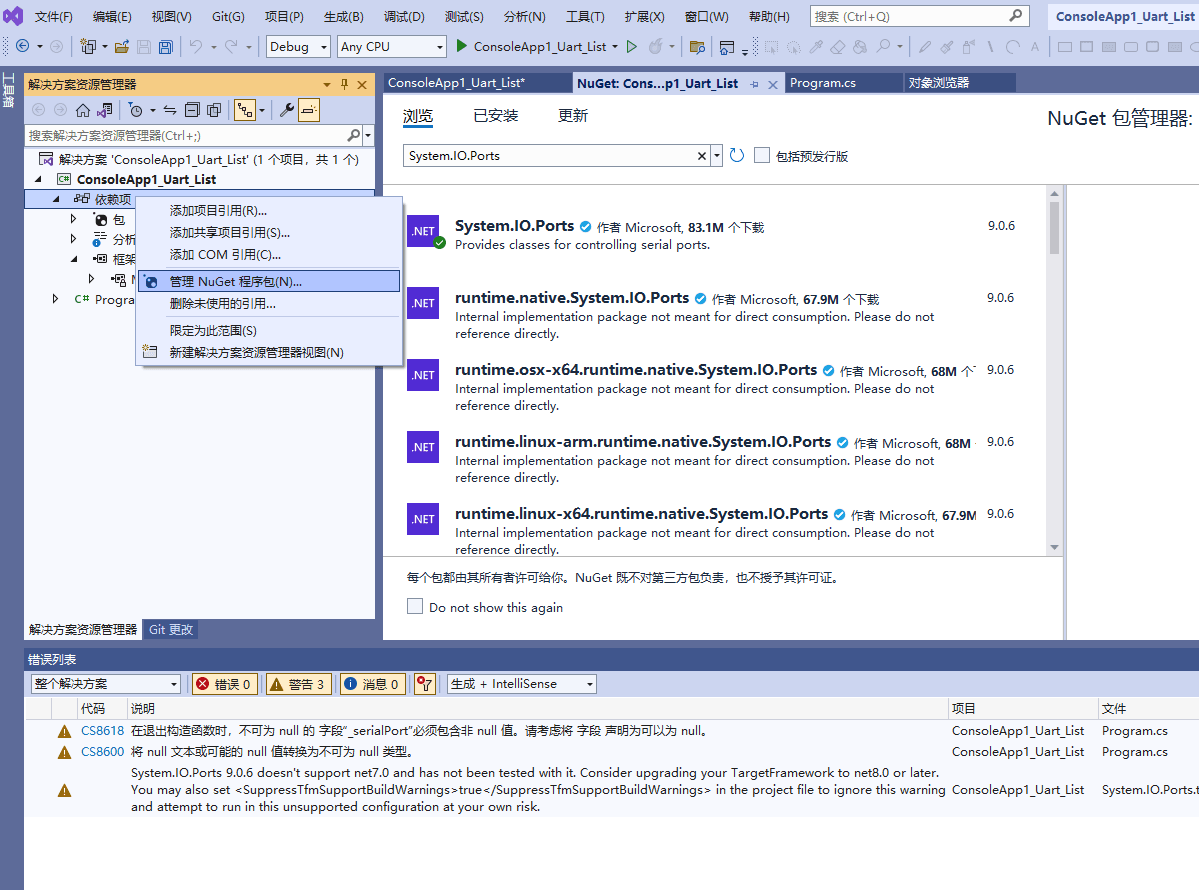Focus the 搜索解决方案资源管理器 search box

[x=186, y=135]
